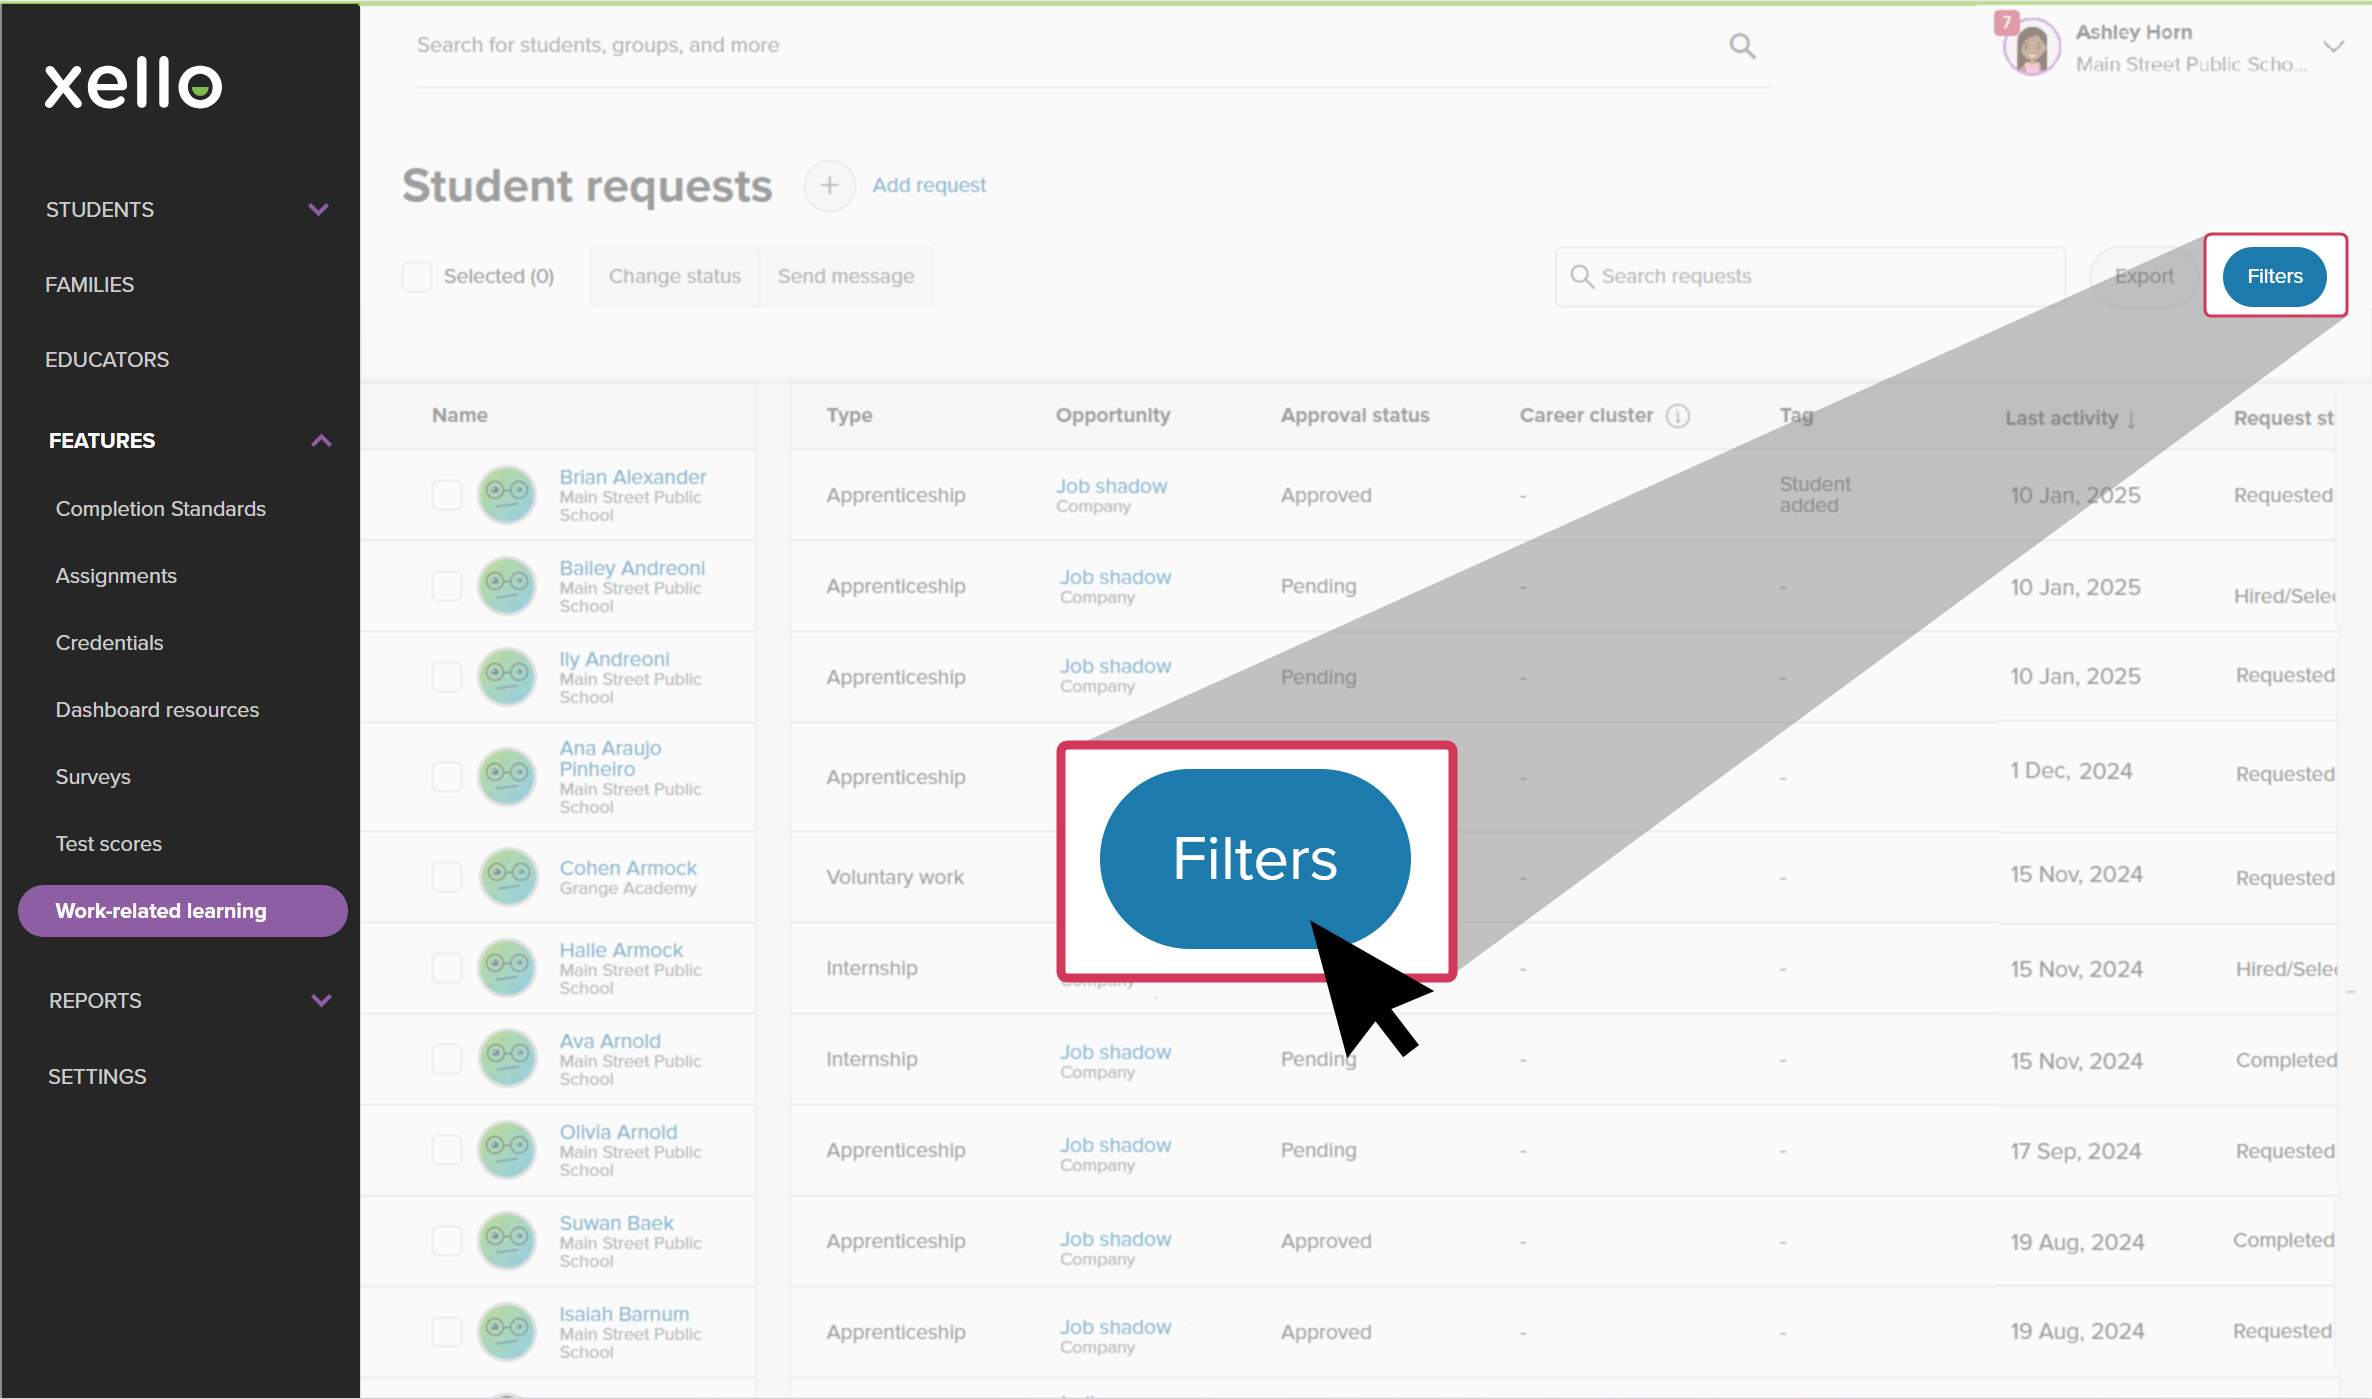This screenshot has width=2372, height=1399.
Task: Open Brian Alexander's avatar
Action: coord(507,495)
